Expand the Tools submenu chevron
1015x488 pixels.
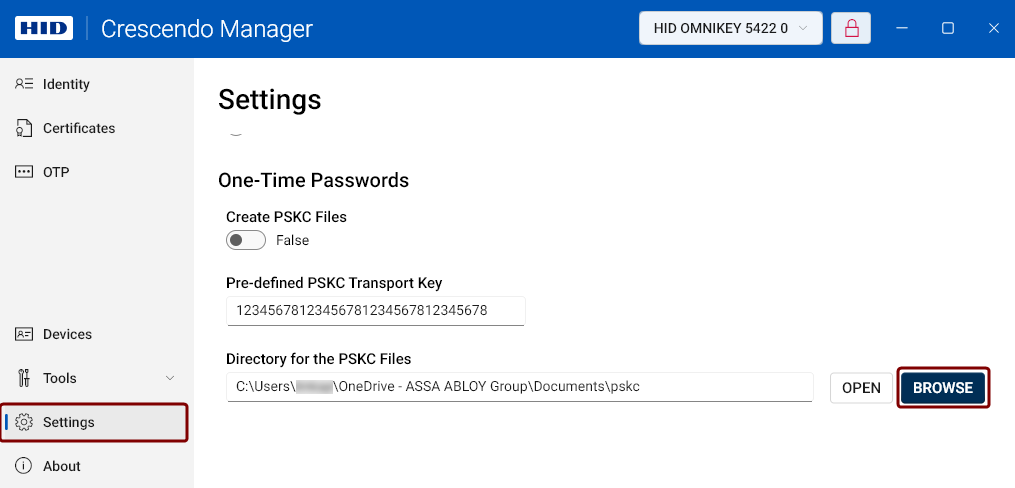click(170, 378)
